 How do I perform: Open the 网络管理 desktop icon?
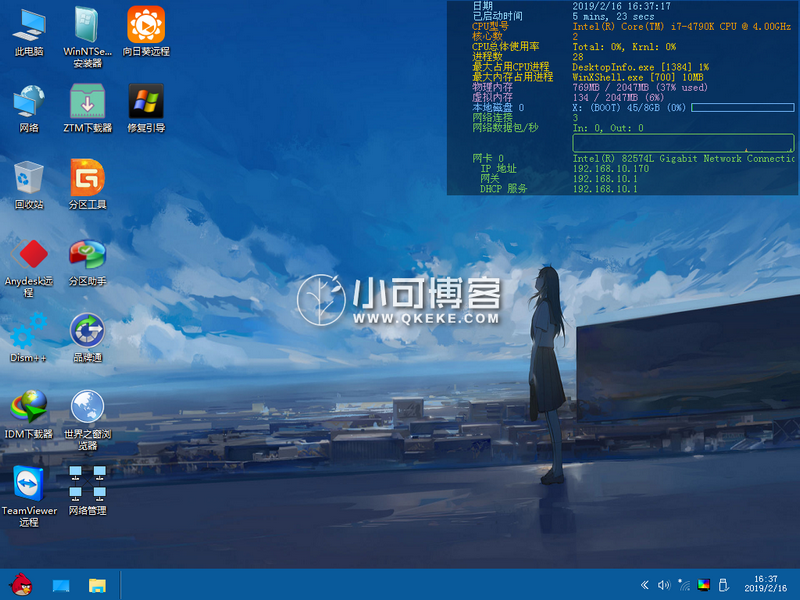[87, 491]
